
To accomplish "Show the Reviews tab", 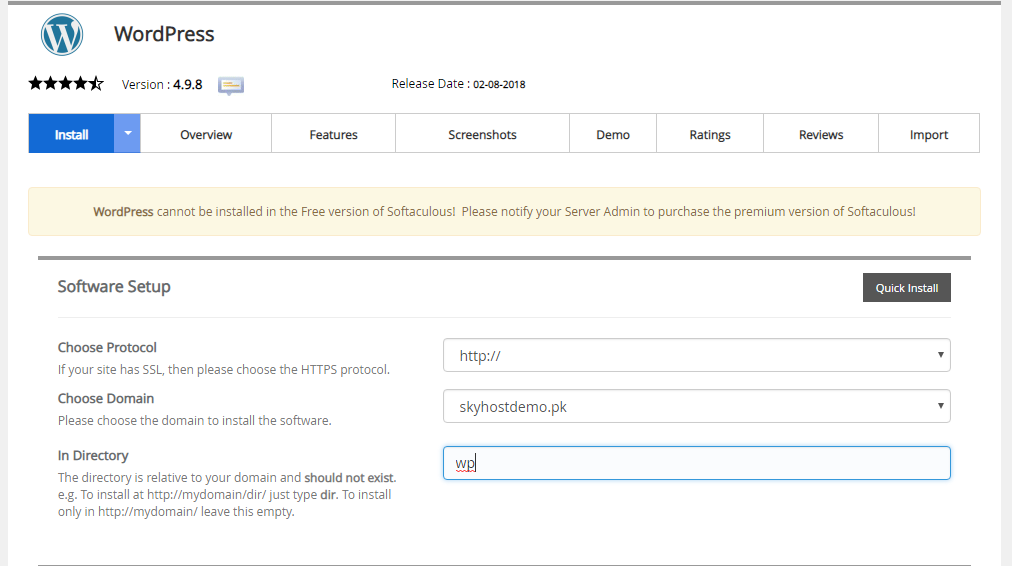I will pos(821,134).
